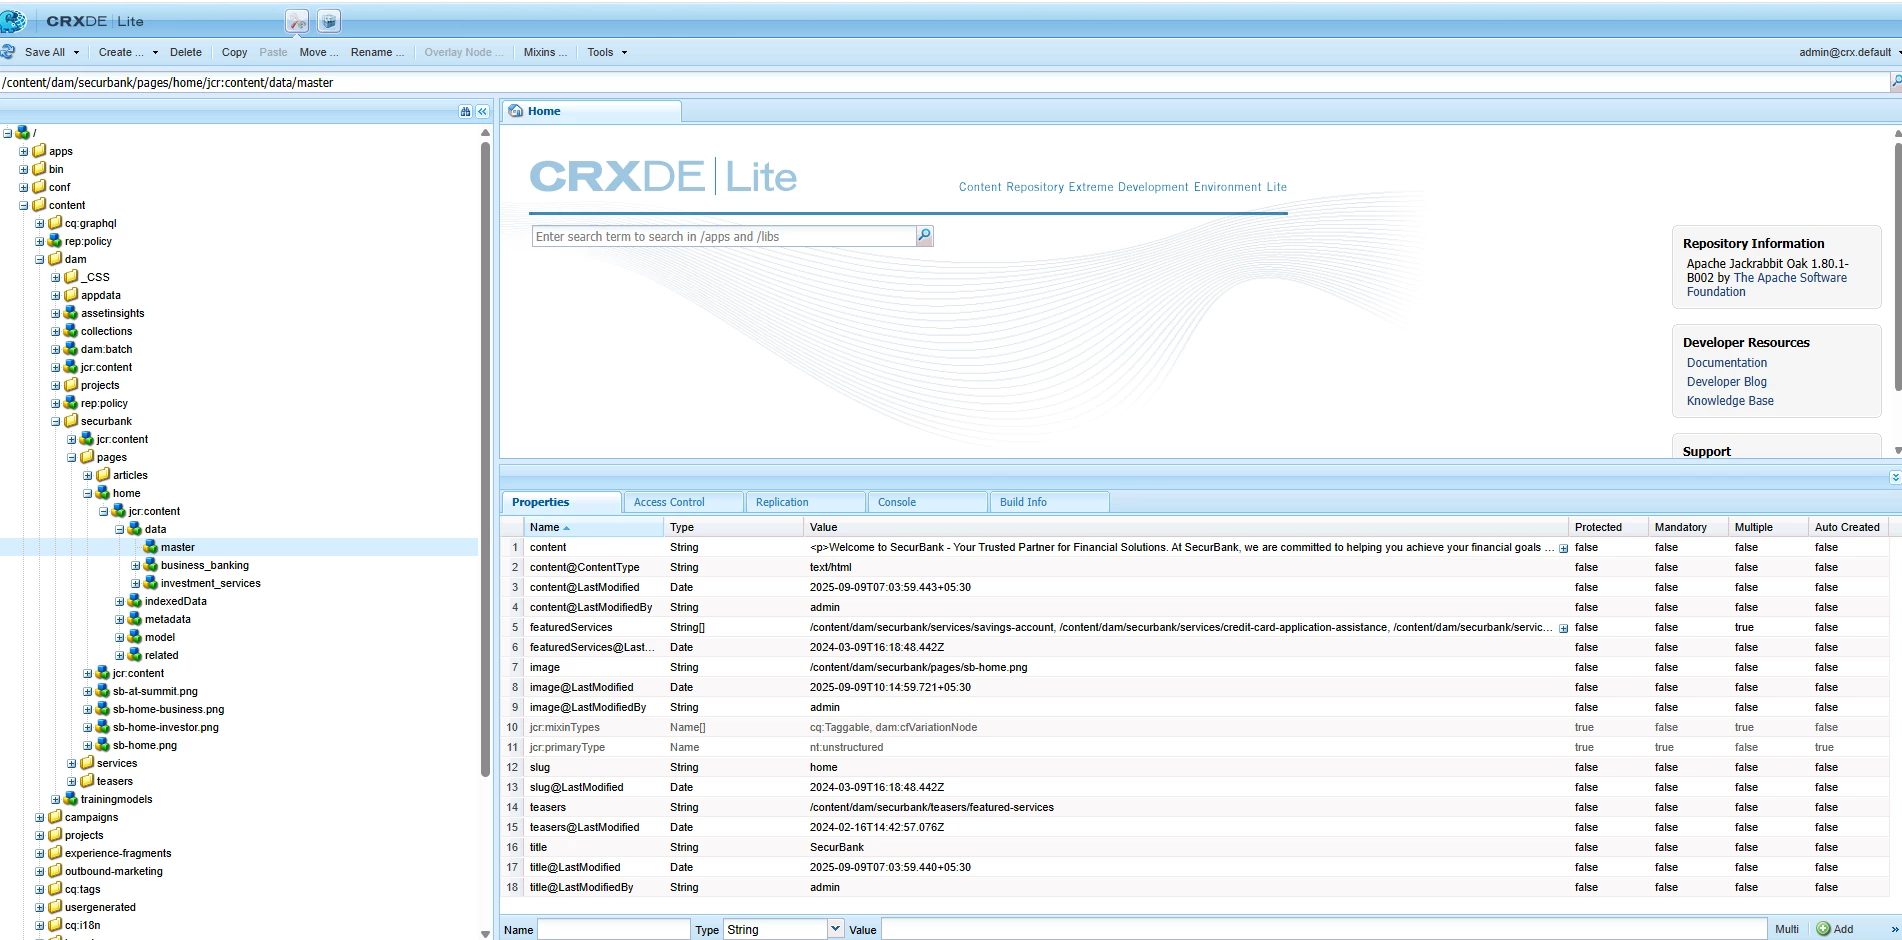Click the trainingmodels node icon
Image resolution: width=1902 pixels, height=940 pixels.
pos(71,799)
